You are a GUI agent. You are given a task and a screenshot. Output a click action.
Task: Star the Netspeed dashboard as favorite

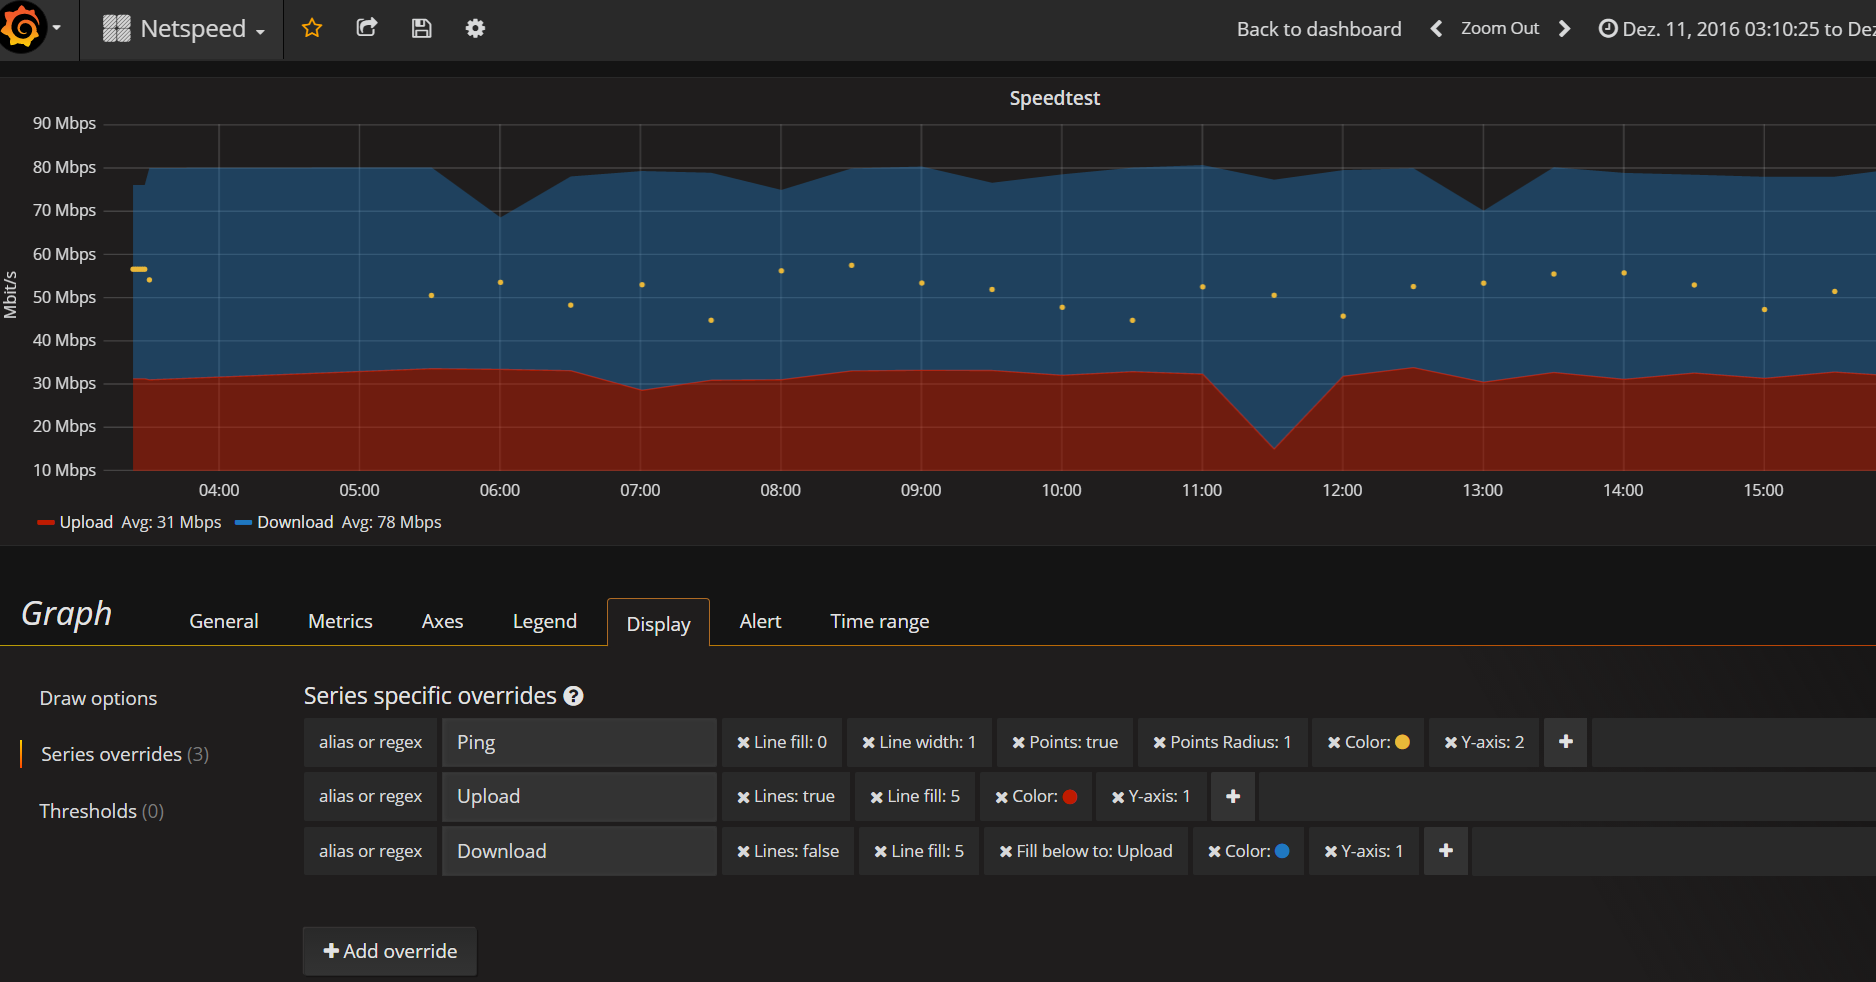[x=312, y=28]
